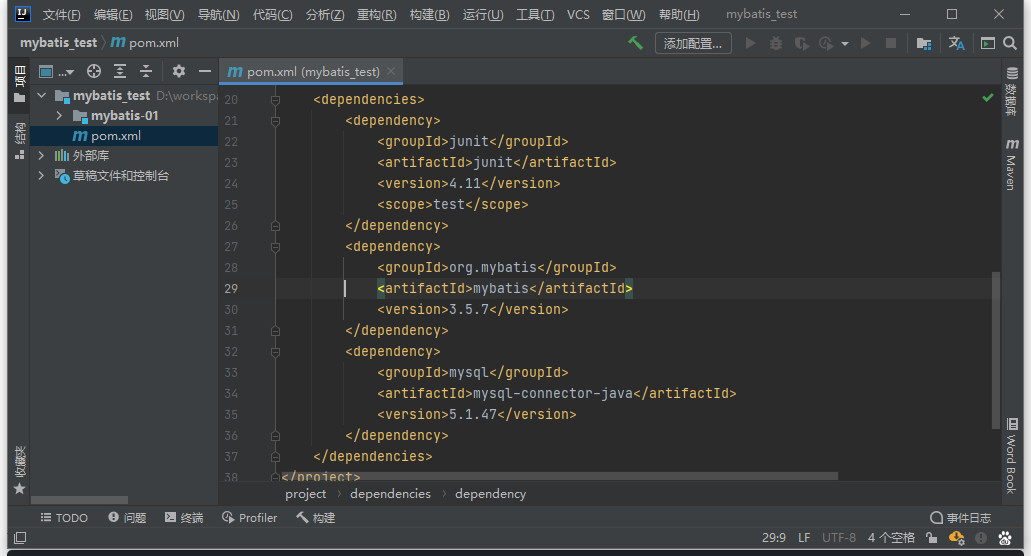
Task: Toggle tool window bars in bottom-left corner
Action: click(20, 538)
